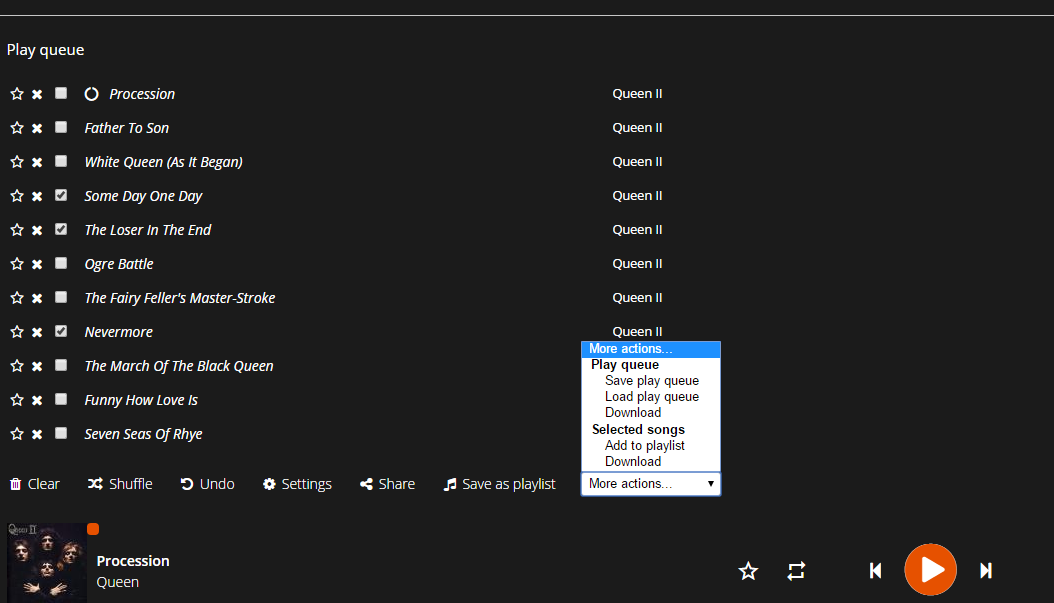This screenshot has width=1054, height=603.
Task: Check the Father To Son checkbox
Action: pyautogui.click(x=61, y=127)
